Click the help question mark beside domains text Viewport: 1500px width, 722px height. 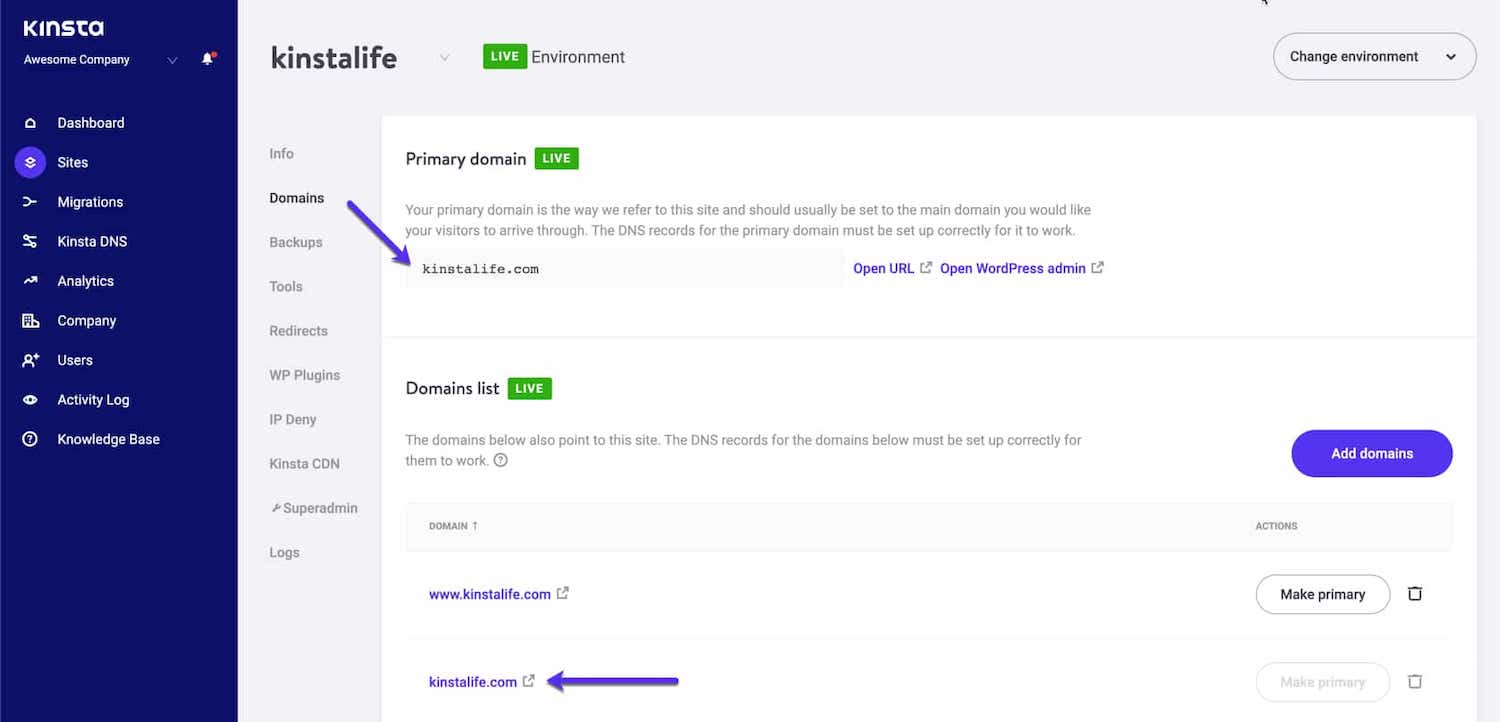point(499,460)
